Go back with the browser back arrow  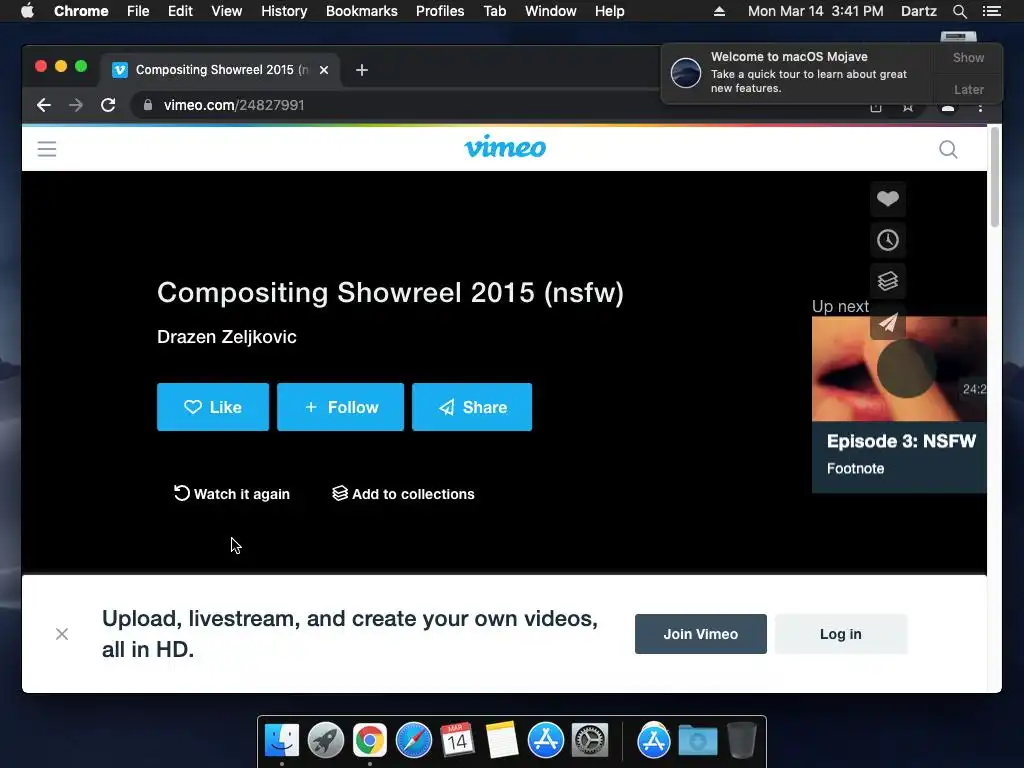pos(44,105)
